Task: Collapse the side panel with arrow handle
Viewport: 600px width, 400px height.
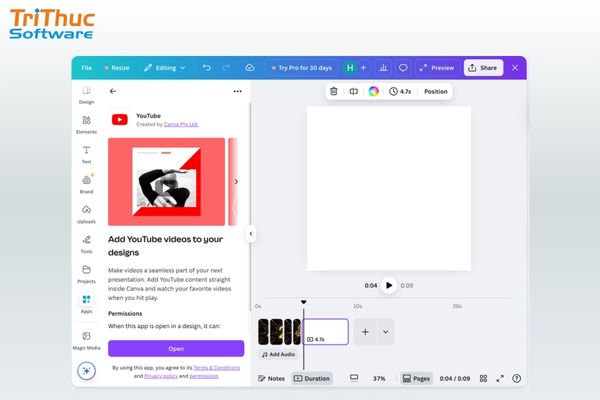Action: pyautogui.click(x=251, y=233)
